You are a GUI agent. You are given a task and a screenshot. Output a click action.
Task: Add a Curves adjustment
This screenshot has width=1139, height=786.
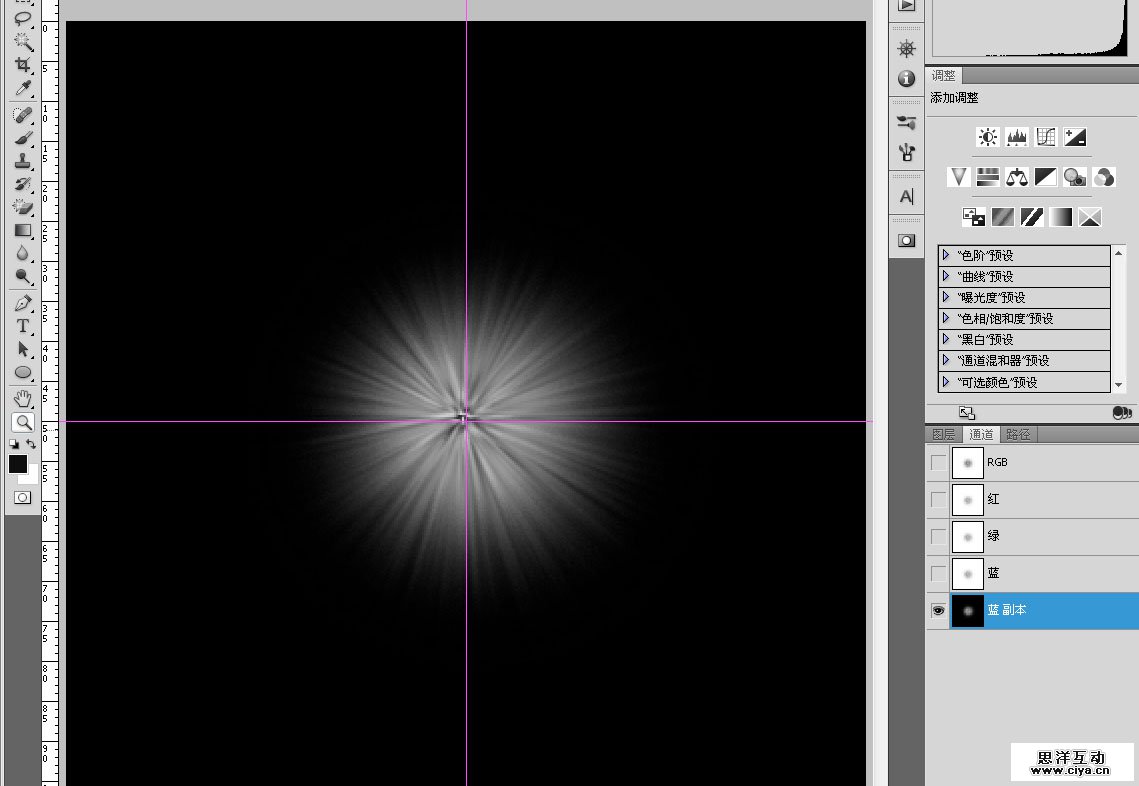(1046, 137)
